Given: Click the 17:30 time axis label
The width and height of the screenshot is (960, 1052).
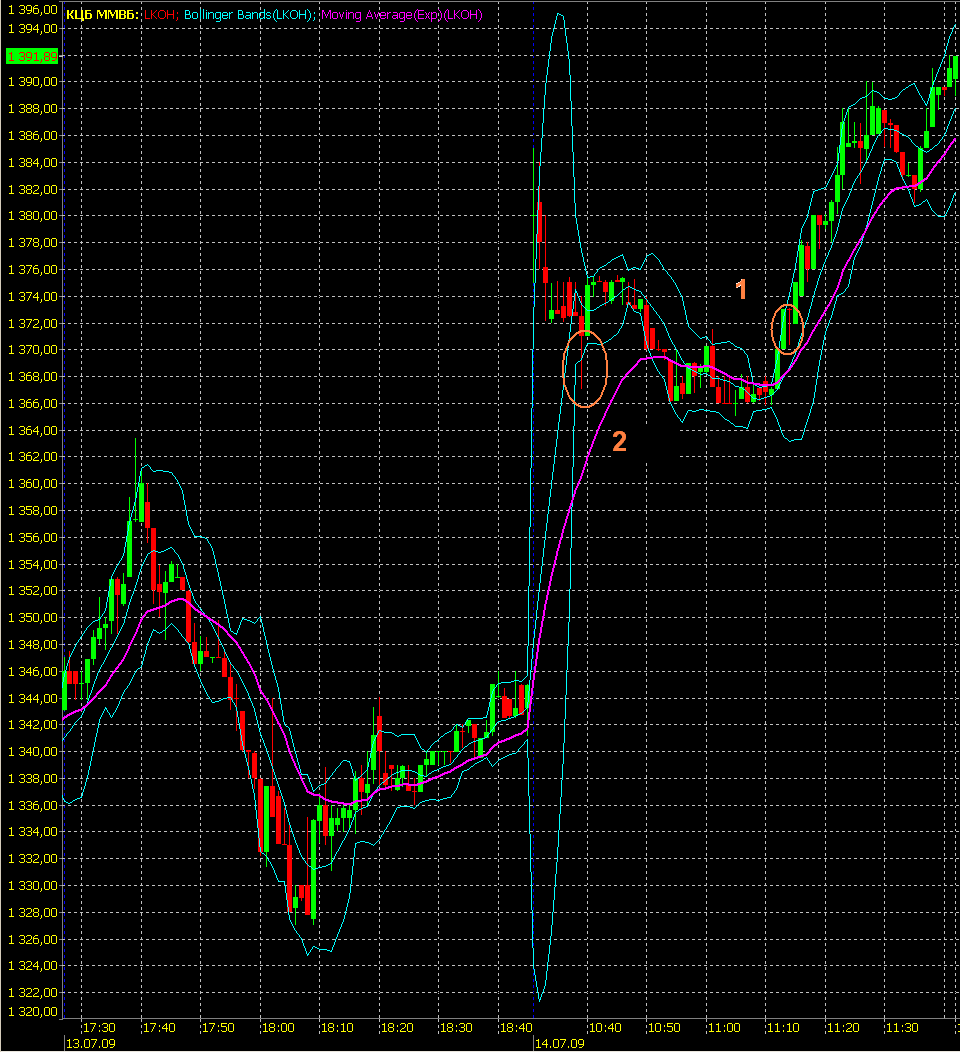Looking at the screenshot, I should point(99,1028).
